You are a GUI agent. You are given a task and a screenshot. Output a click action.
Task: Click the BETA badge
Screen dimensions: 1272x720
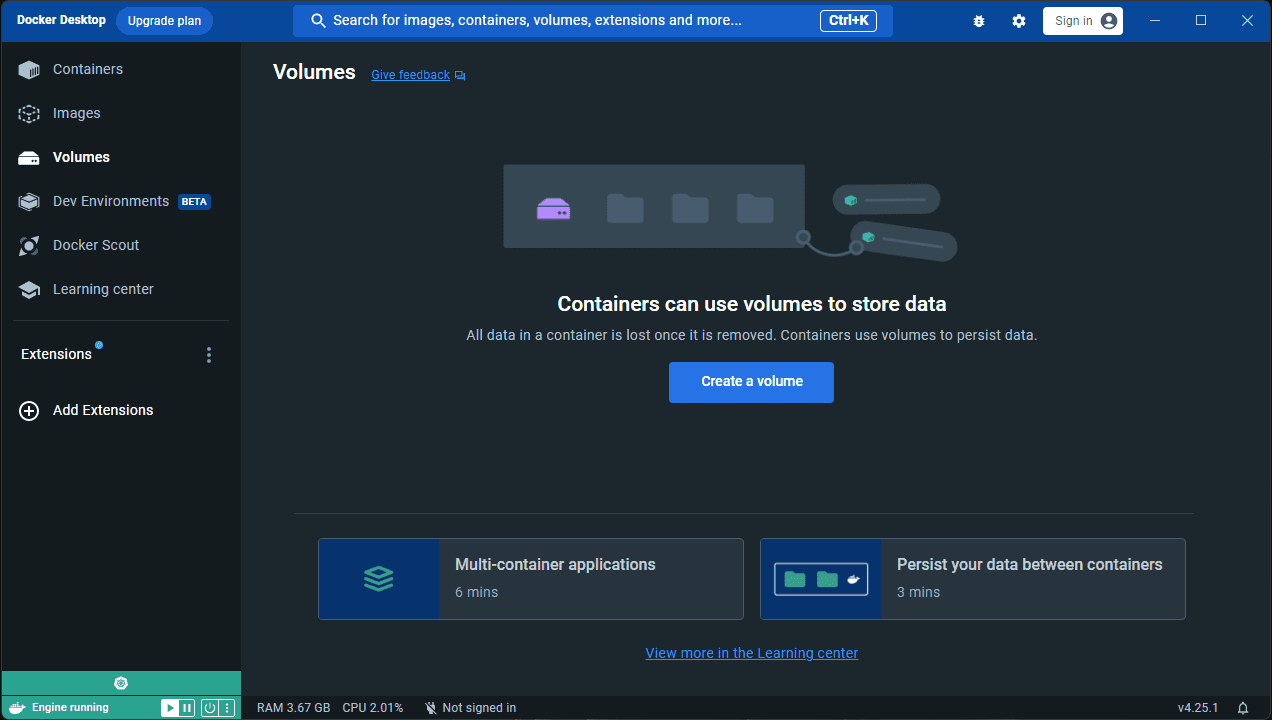pos(194,202)
